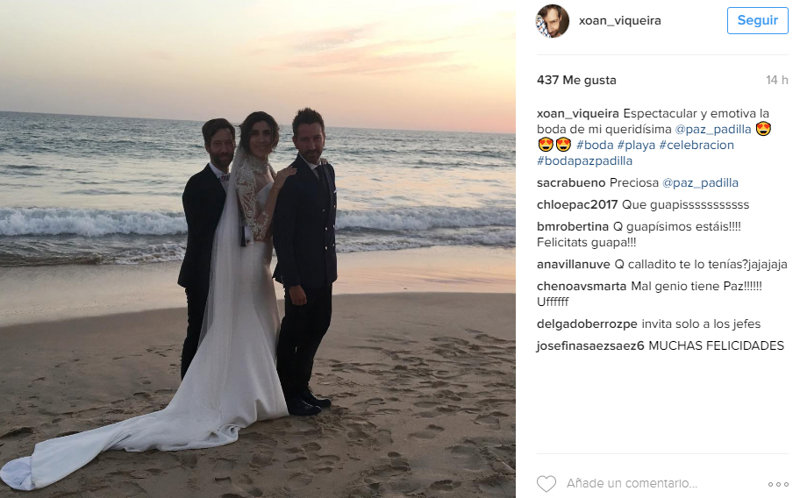This screenshot has width=800, height=498.
Task: Open chenoavsmarta commenter profile
Action: 582,286
